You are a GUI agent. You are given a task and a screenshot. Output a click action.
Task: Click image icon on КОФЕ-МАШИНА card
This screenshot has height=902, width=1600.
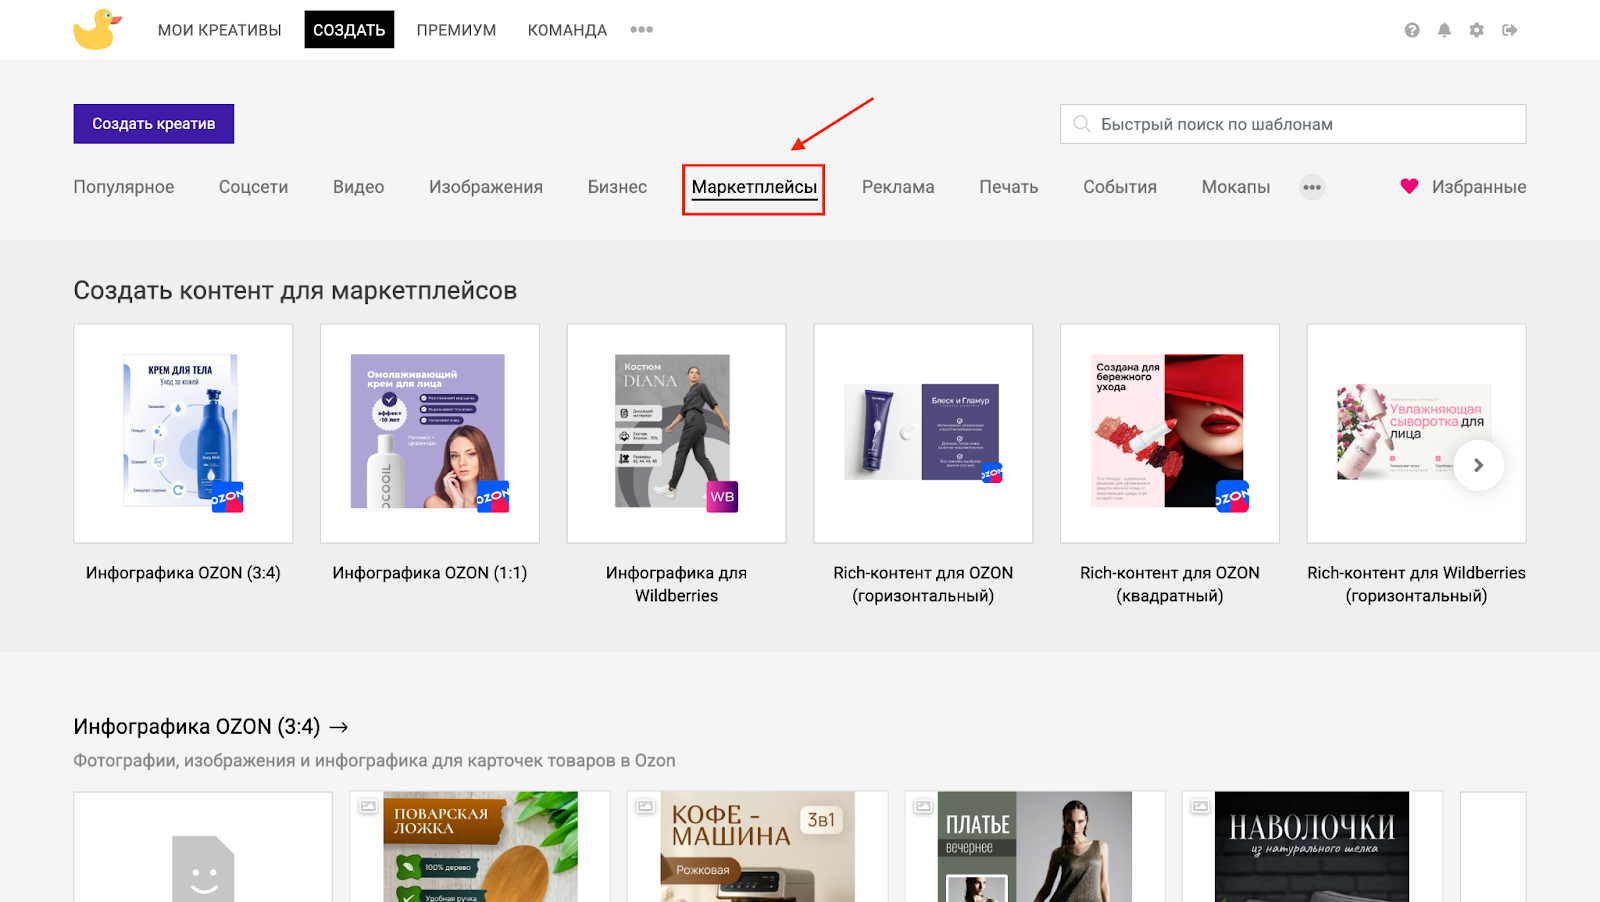645,805
